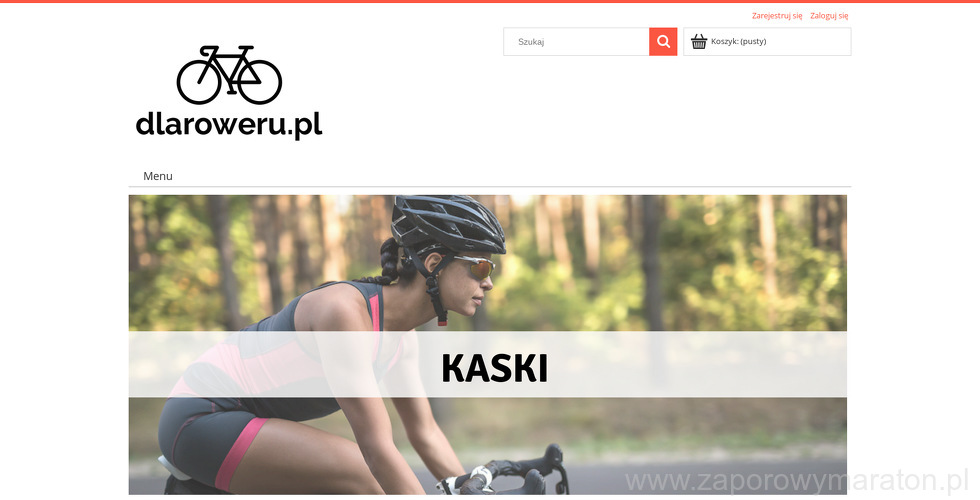Click the KASKI category heading

click(x=494, y=368)
